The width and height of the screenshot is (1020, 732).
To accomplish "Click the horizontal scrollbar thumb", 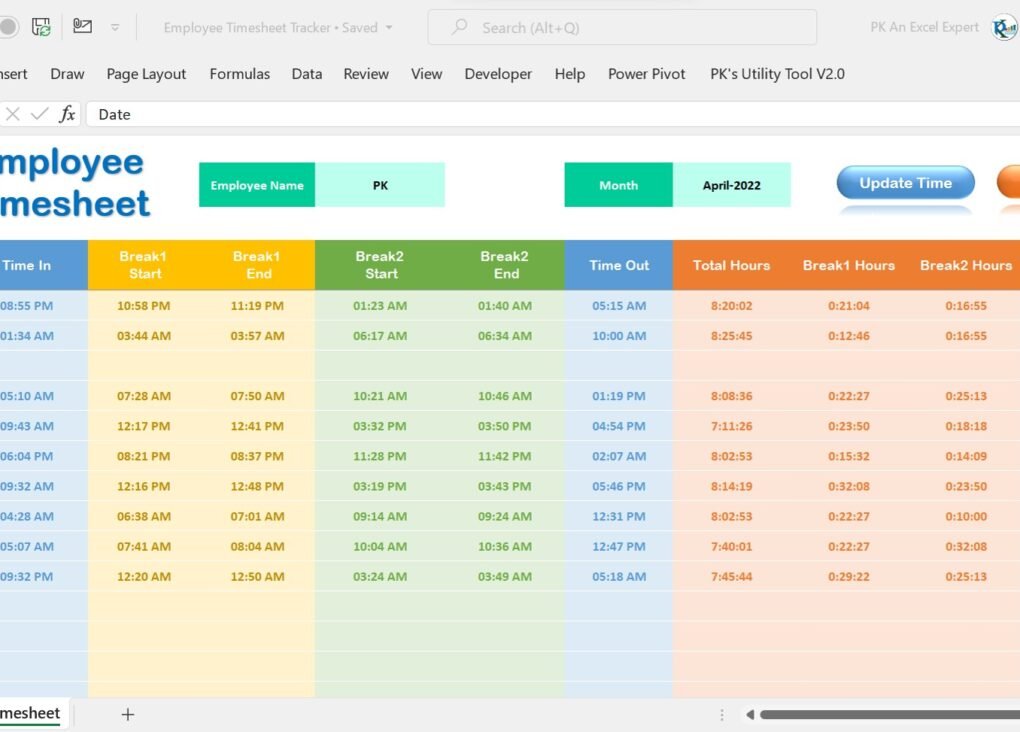I will tap(890, 714).
